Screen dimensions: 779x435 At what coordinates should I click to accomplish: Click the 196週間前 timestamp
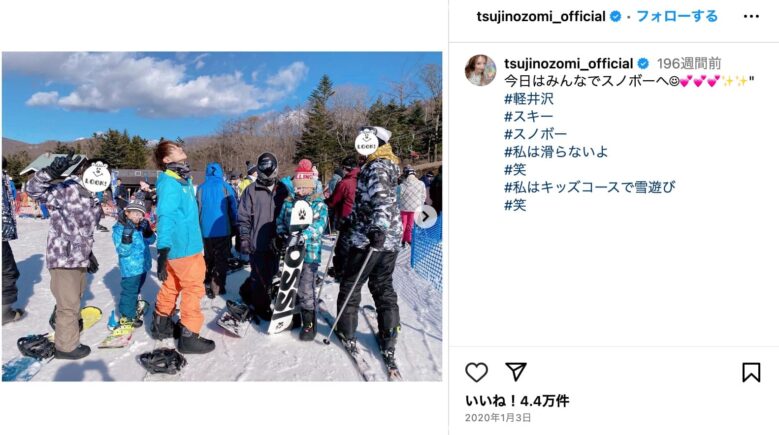(x=689, y=64)
